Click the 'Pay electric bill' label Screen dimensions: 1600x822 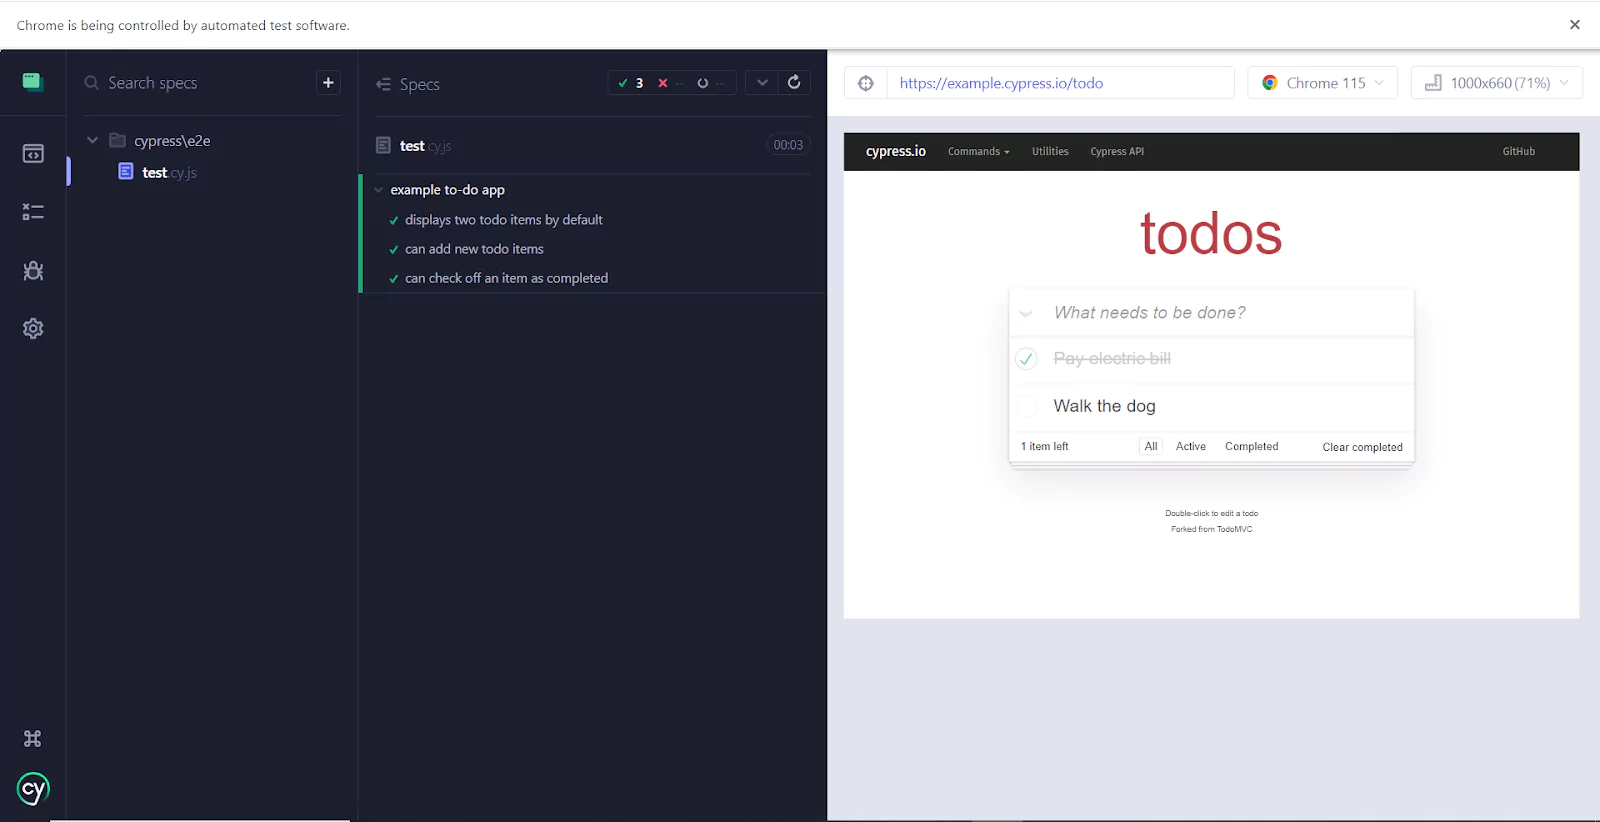pos(1112,359)
